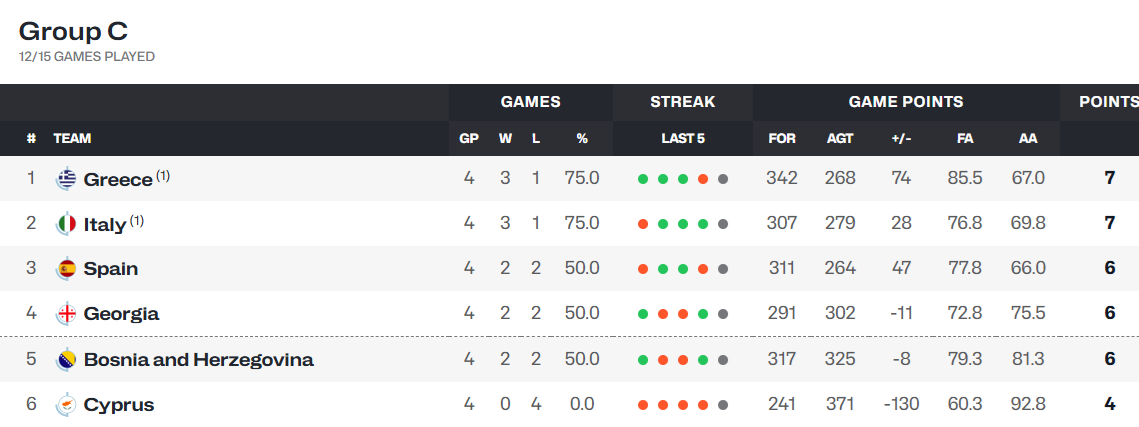Click the Group C heading

73,31
